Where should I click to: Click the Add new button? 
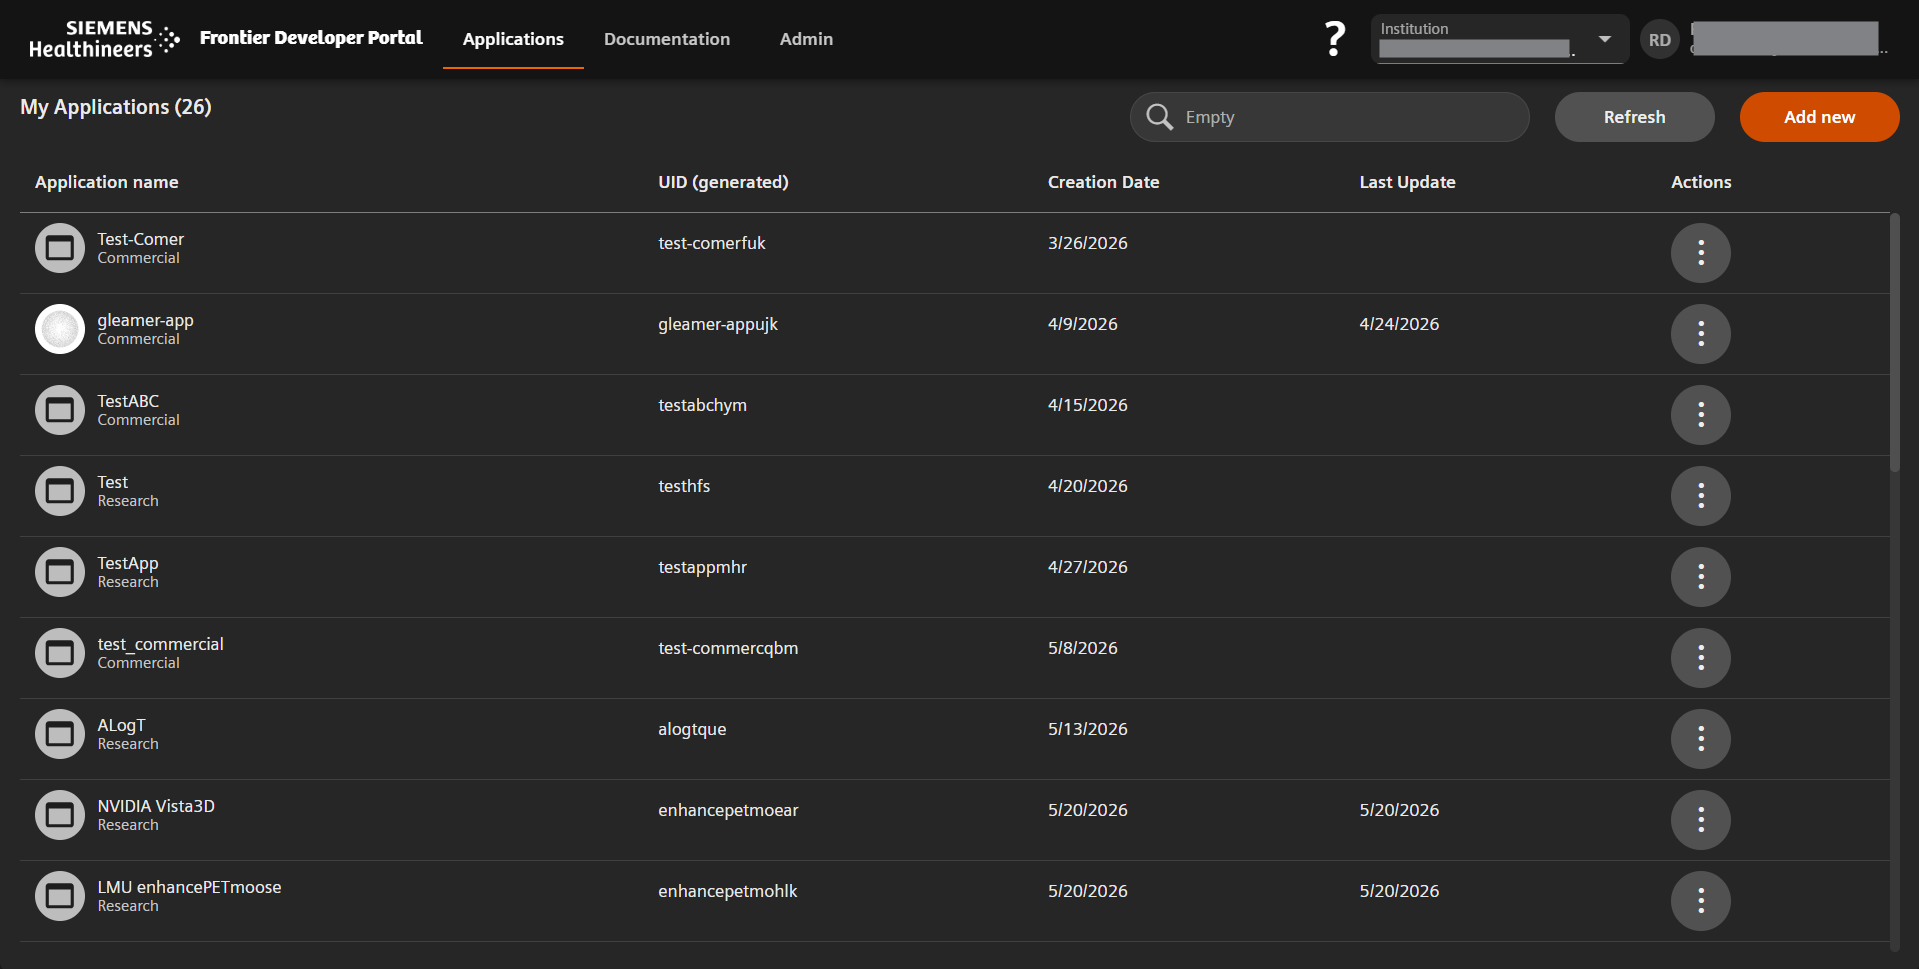point(1819,117)
